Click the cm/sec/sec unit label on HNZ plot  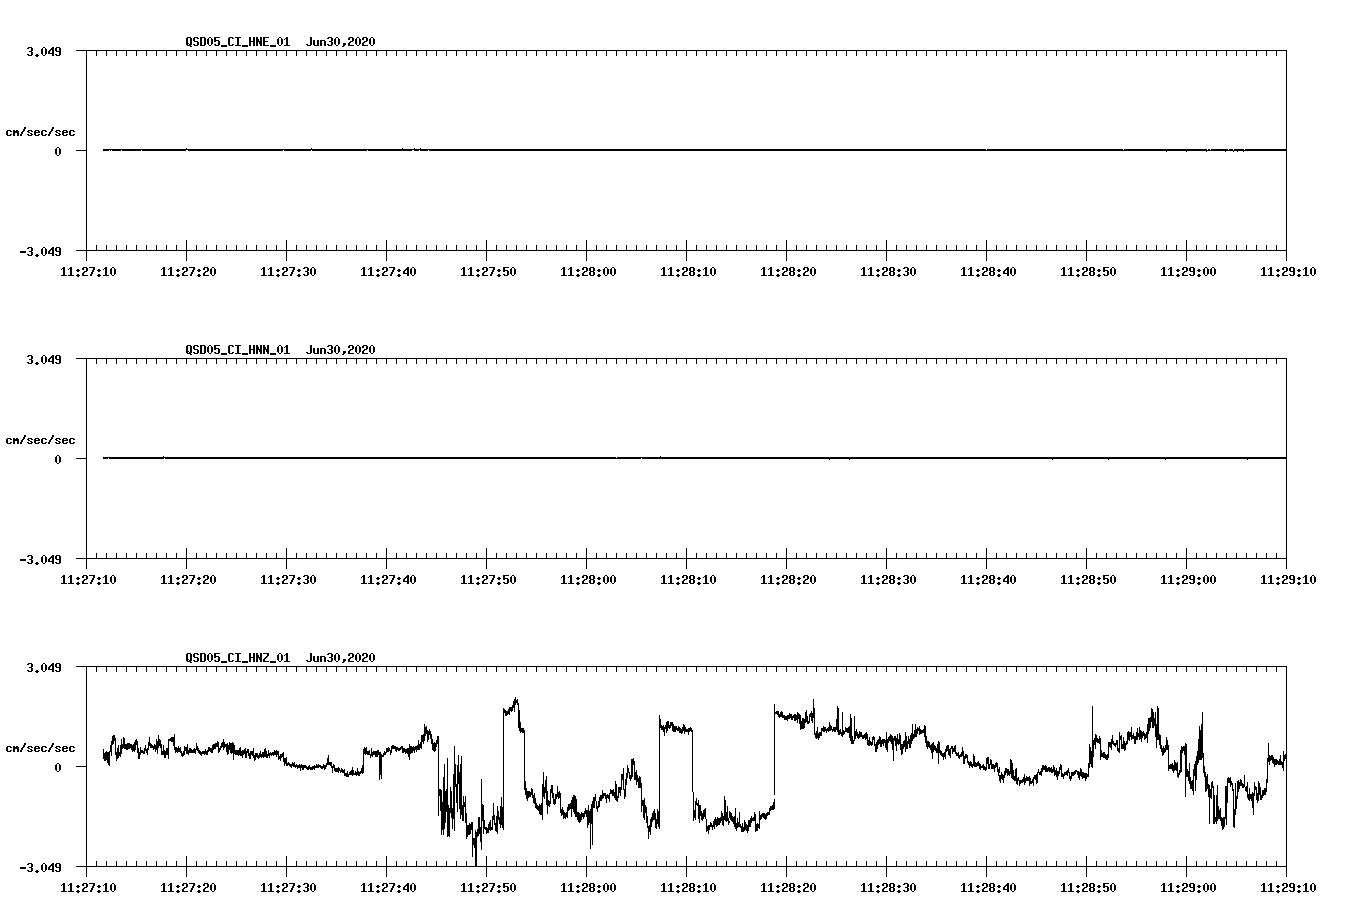(x=40, y=748)
